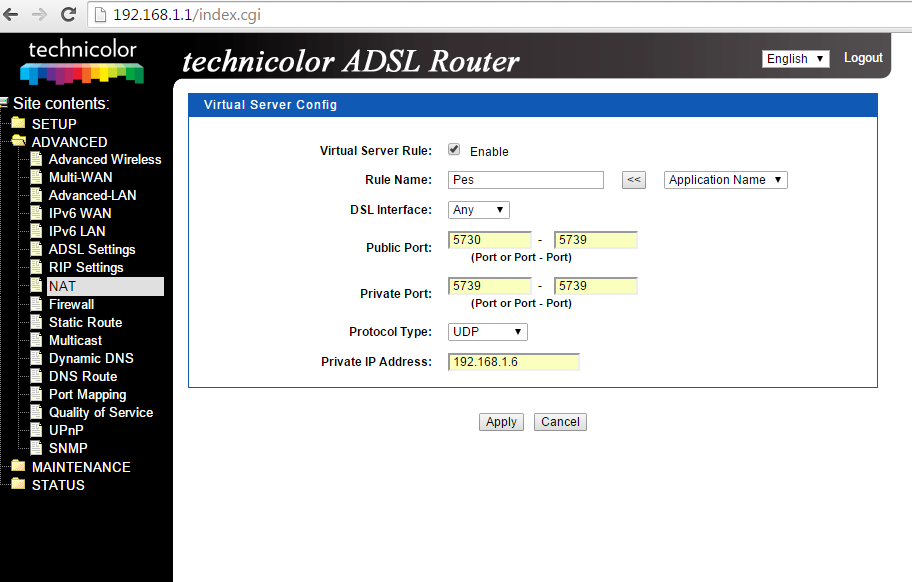Toggle the Virtual Server Rule Enable checkbox
The image size is (912, 582).
(454, 150)
